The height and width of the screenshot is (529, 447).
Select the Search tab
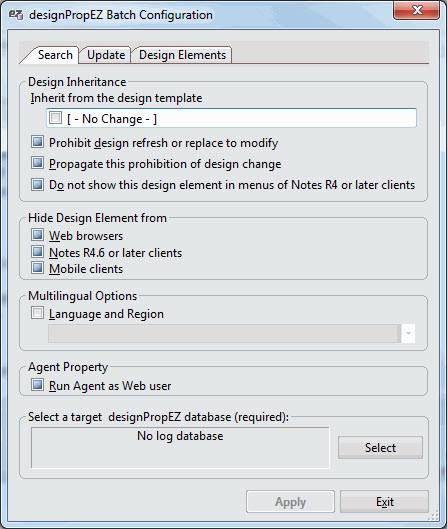tap(55, 55)
